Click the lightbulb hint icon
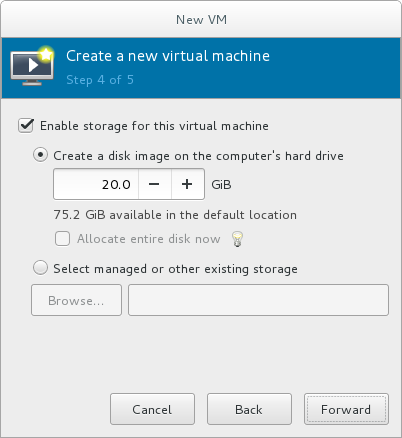 (x=237, y=239)
